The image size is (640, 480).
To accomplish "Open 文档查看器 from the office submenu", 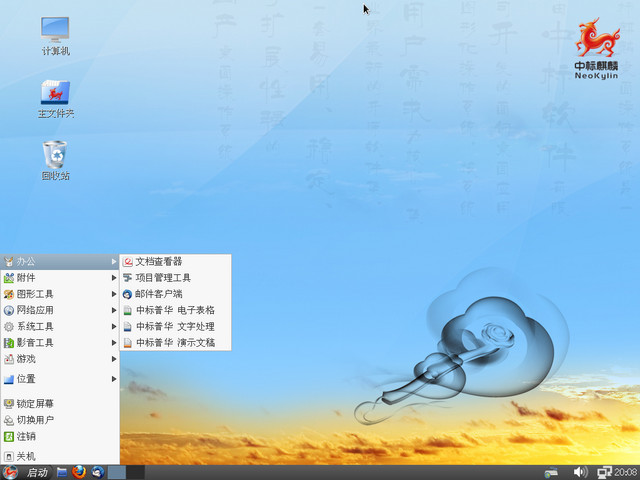I will click(x=158, y=262).
